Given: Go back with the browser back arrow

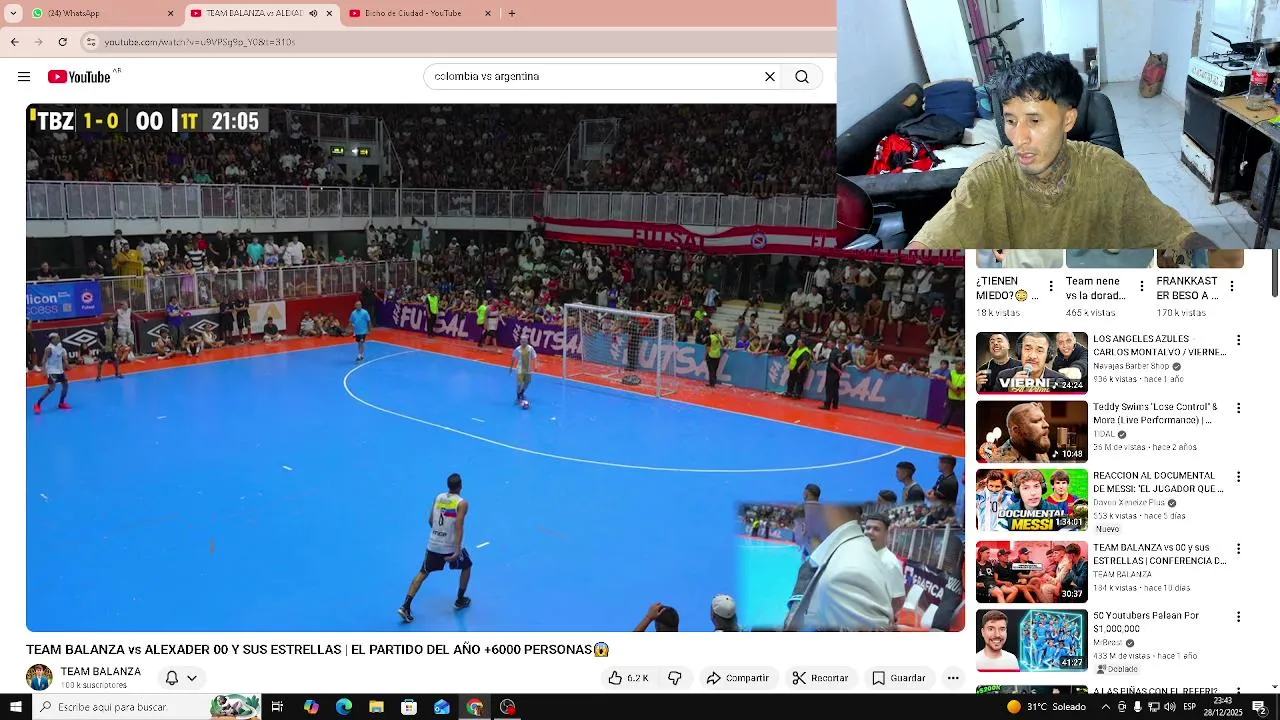Looking at the screenshot, I should (x=15, y=42).
